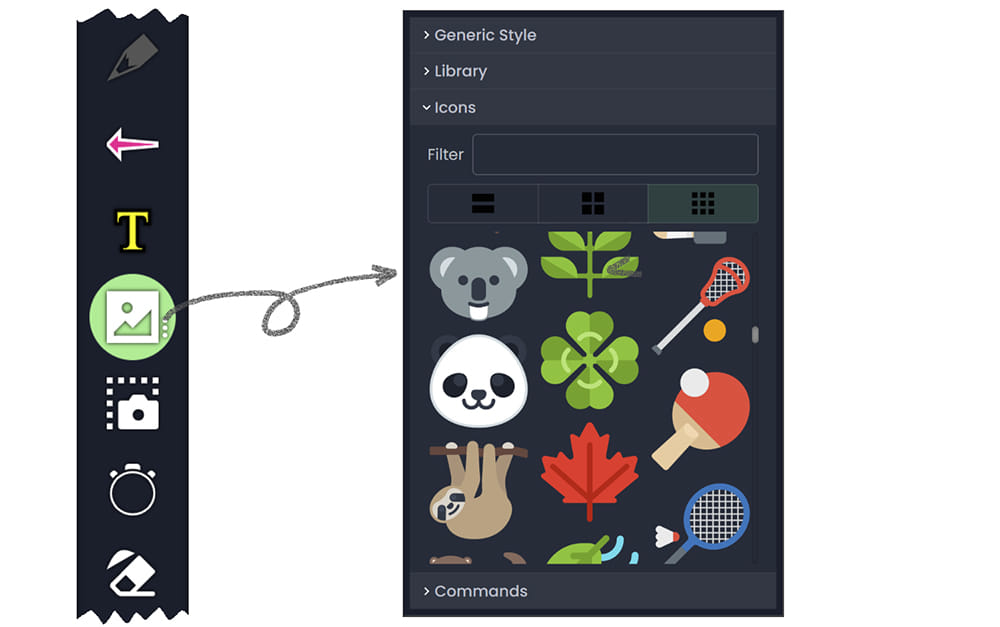Switch to small grid view
This screenshot has height=627, width=1000.
point(703,203)
